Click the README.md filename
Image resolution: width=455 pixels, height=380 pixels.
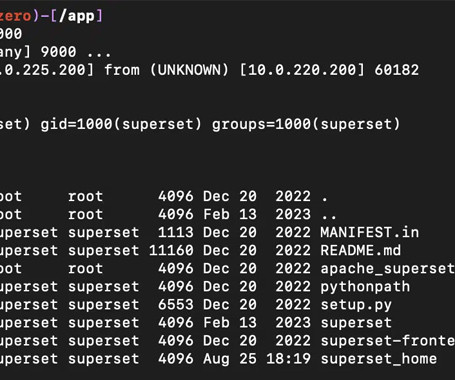coord(361,250)
